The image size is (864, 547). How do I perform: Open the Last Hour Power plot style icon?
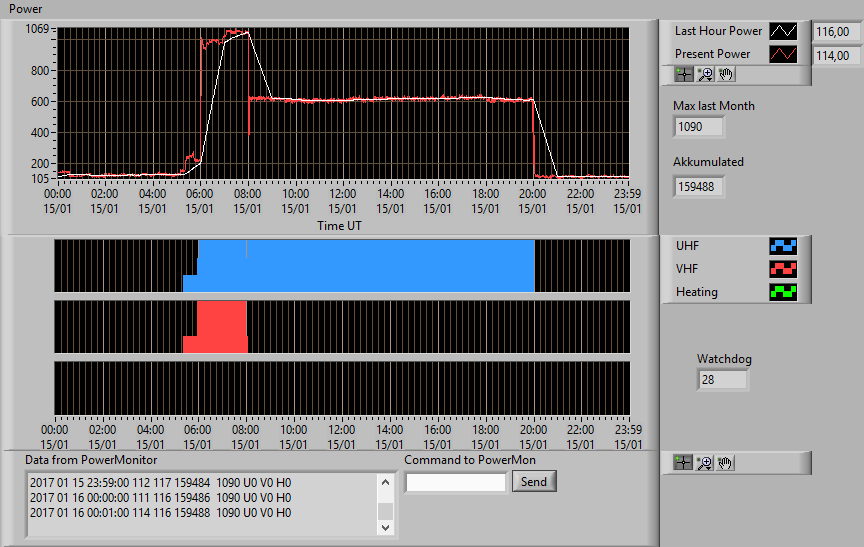(x=783, y=31)
